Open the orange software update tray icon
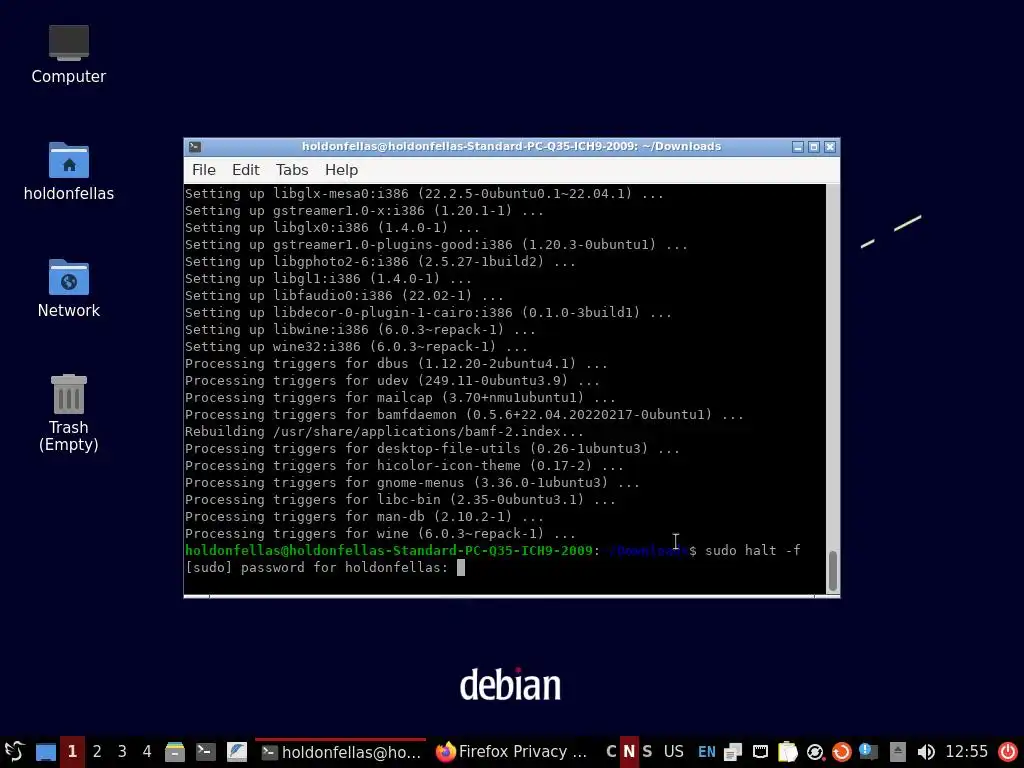1024x768 pixels. (x=842, y=752)
